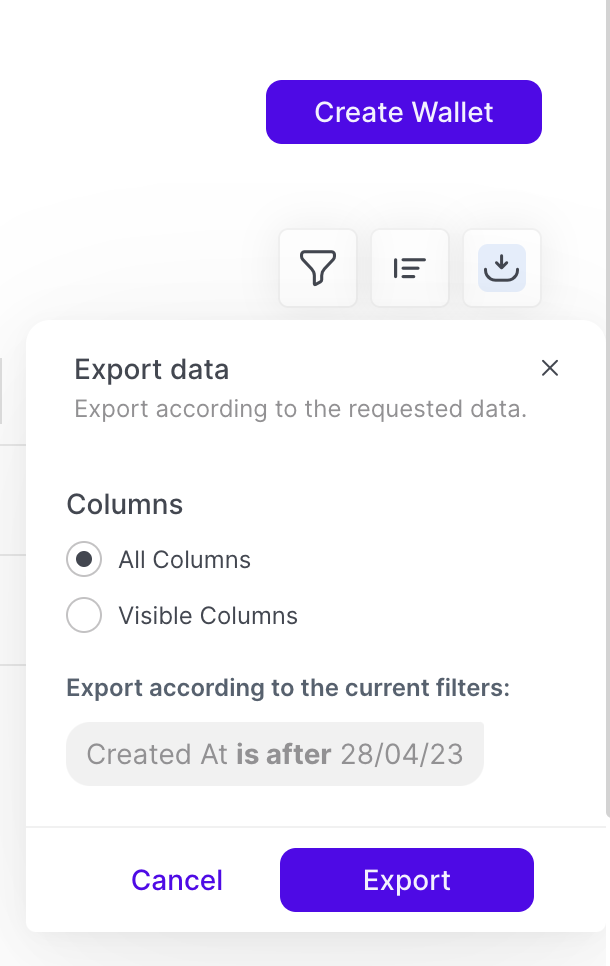Click the Visible Columns option label
This screenshot has width=610, height=966.
pos(208,616)
